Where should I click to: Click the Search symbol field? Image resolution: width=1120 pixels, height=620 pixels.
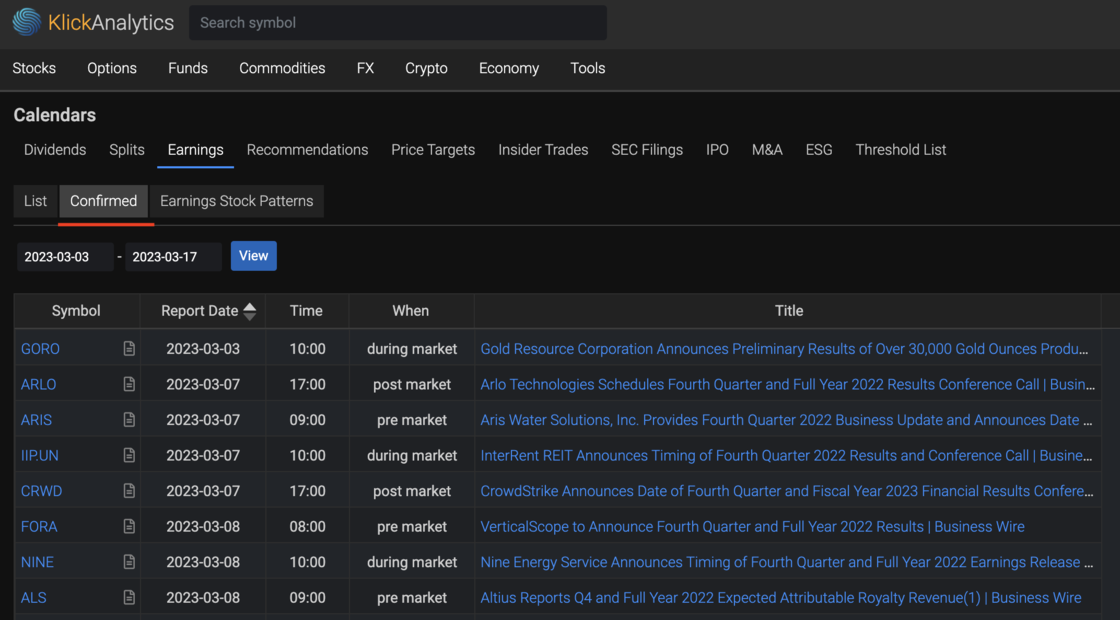click(x=398, y=23)
